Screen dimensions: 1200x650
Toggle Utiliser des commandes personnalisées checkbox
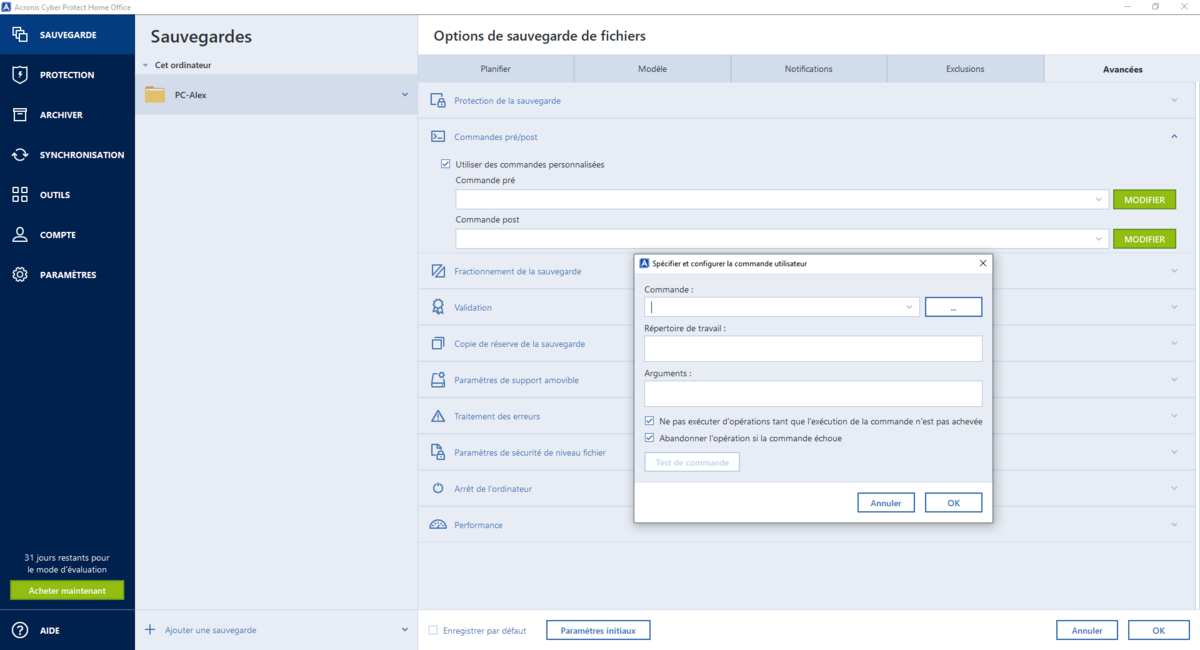click(x=446, y=164)
